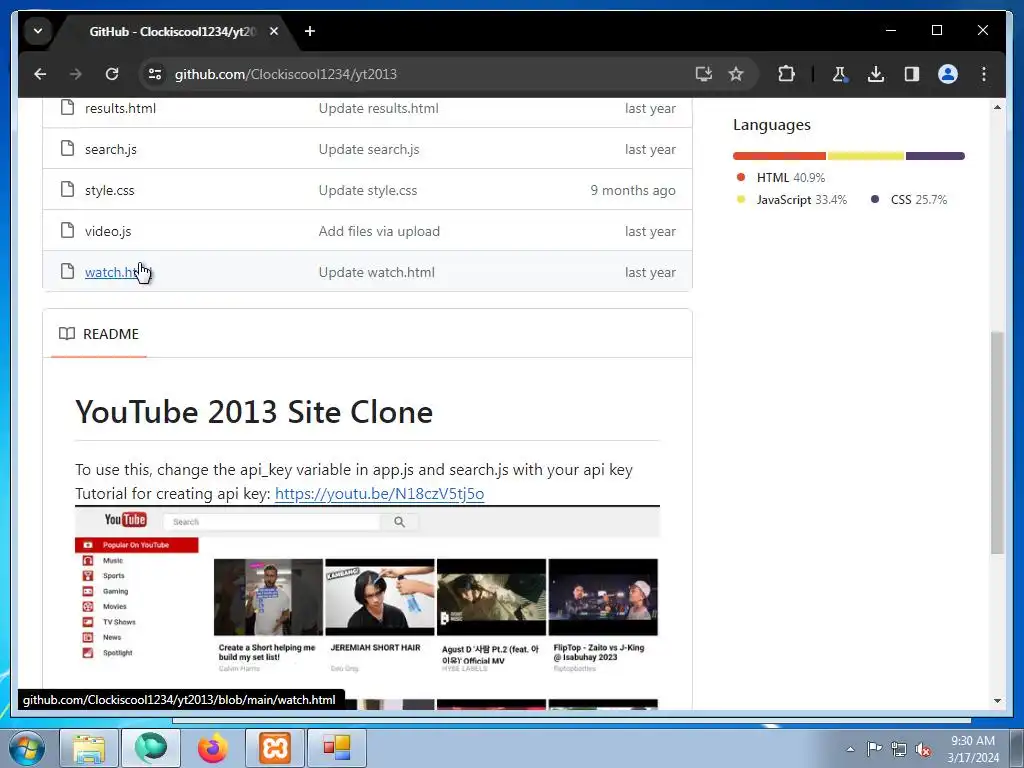Toggle the browser side panel icon
The width and height of the screenshot is (1024, 768).
click(912, 74)
